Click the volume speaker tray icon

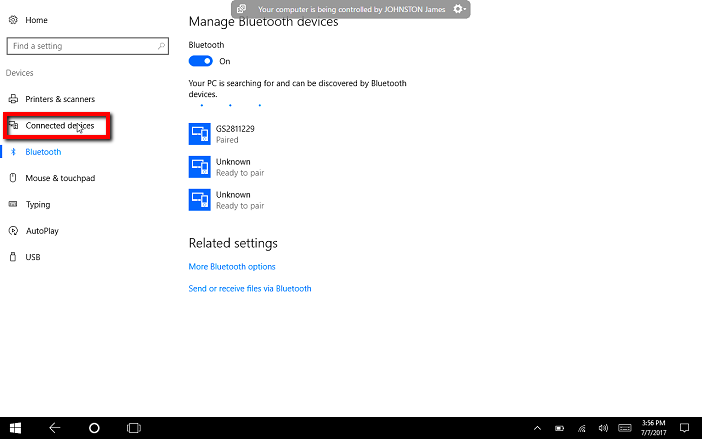click(x=603, y=427)
